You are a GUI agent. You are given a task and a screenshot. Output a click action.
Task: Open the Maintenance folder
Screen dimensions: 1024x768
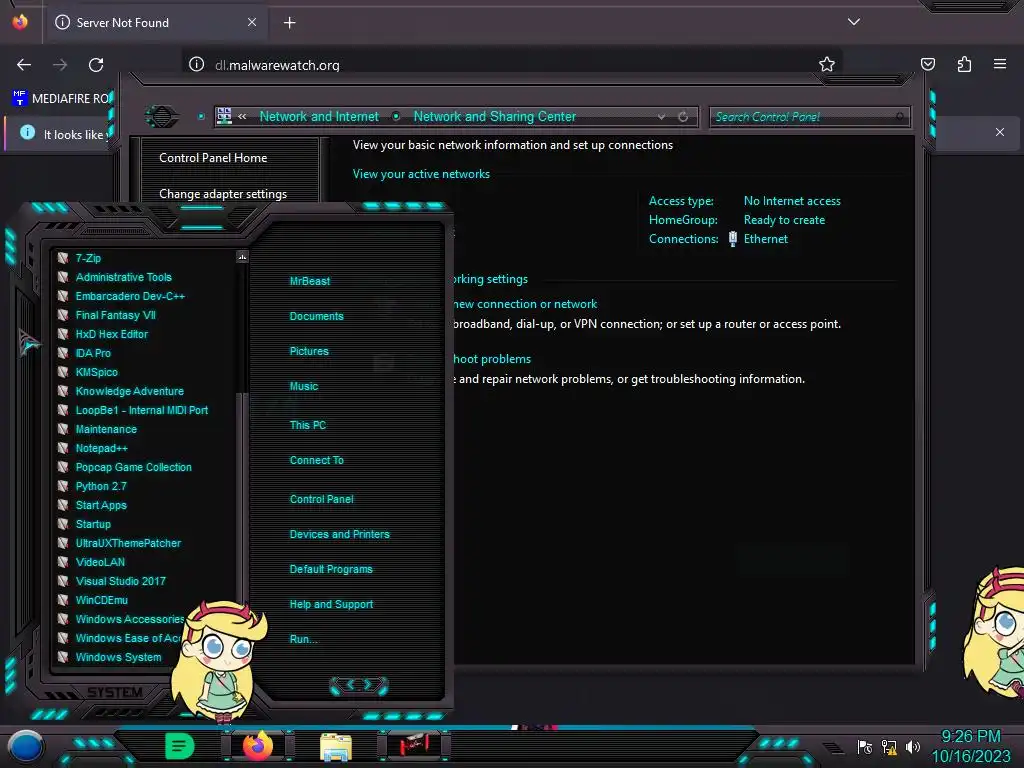point(106,429)
